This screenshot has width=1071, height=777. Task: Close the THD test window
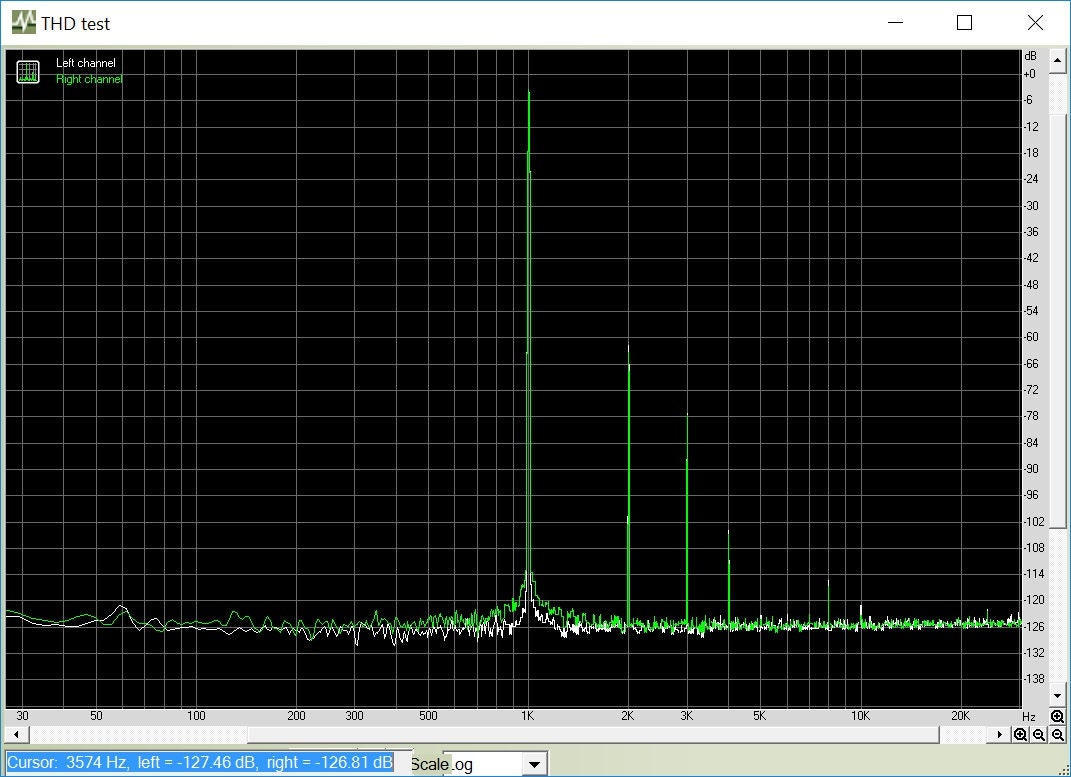pyautogui.click(x=1035, y=23)
